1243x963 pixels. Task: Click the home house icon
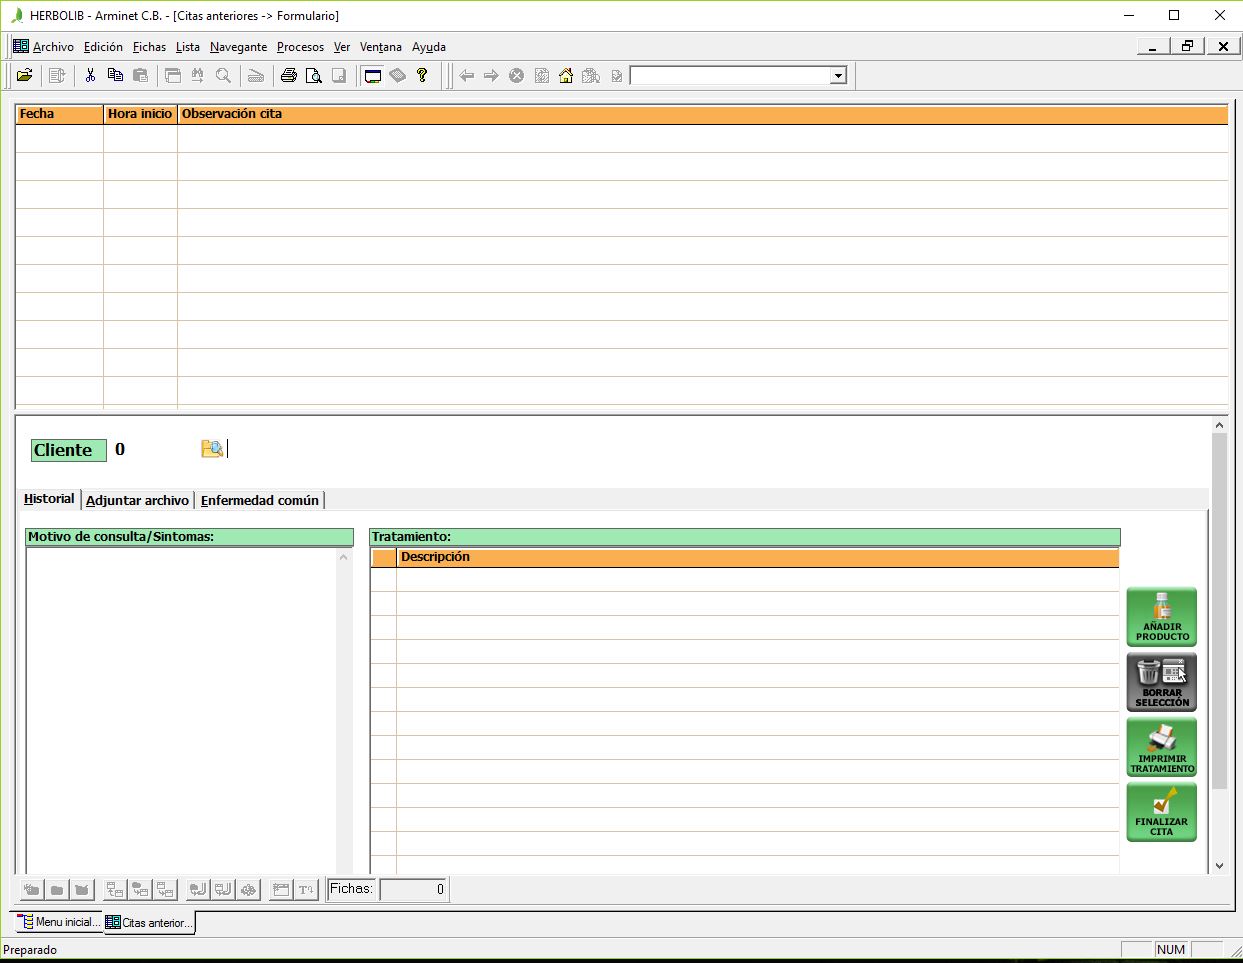click(x=566, y=75)
